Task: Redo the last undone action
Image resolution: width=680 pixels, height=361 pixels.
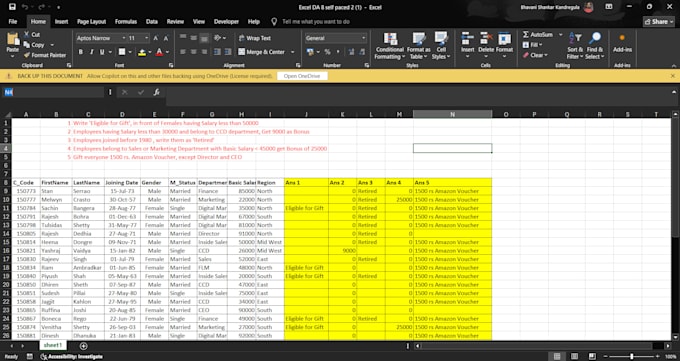Action: click(x=42, y=7)
